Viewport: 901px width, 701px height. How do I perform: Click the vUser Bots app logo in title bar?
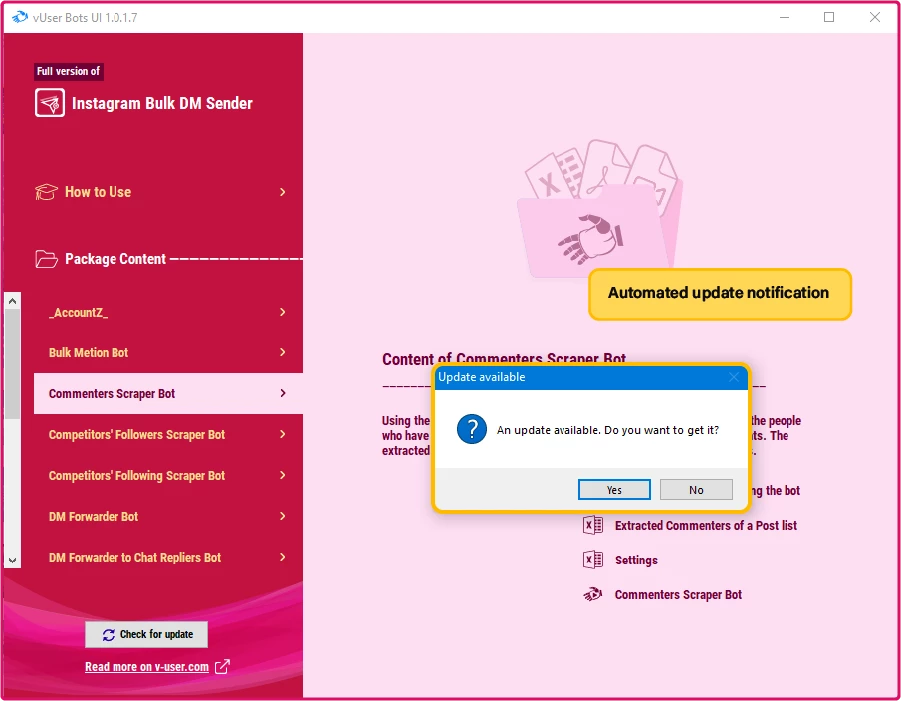click(x=20, y=17)
